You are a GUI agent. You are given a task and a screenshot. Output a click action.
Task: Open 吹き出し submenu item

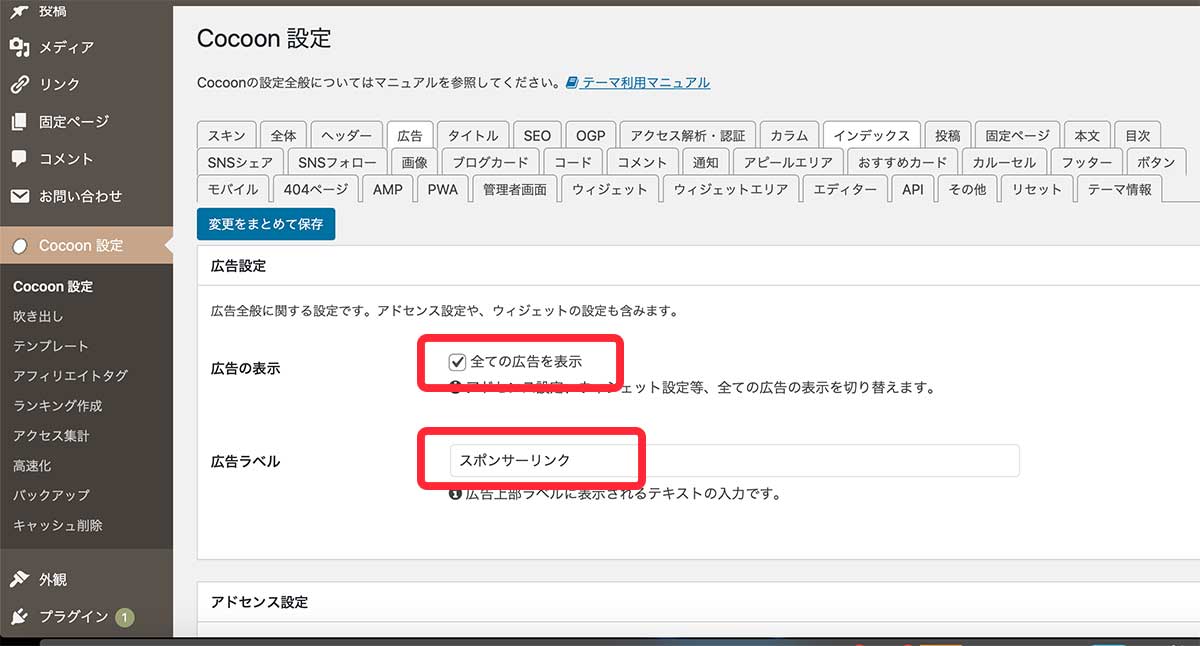(x=38, y=316)
